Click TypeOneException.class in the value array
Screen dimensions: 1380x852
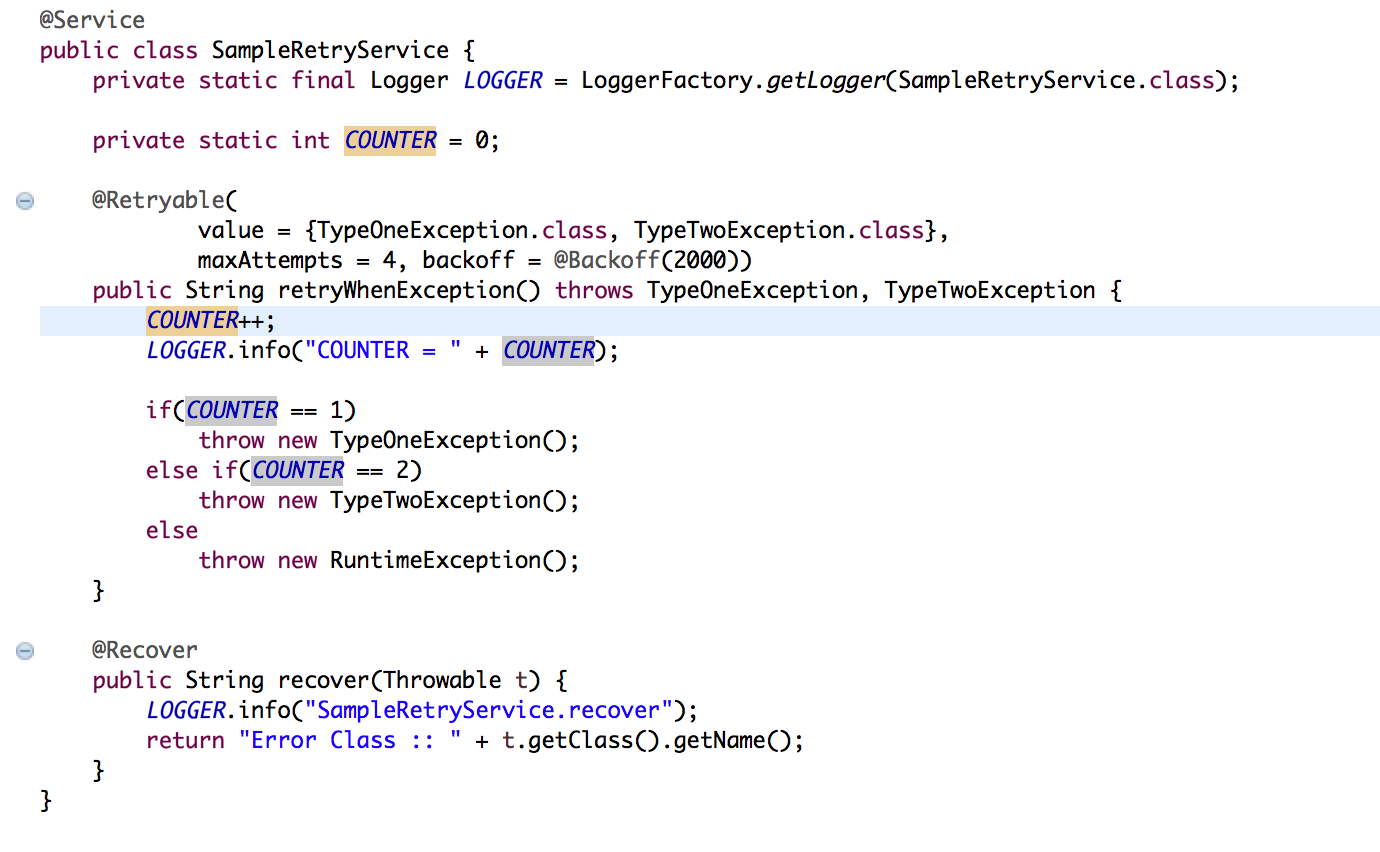[462, 230]
